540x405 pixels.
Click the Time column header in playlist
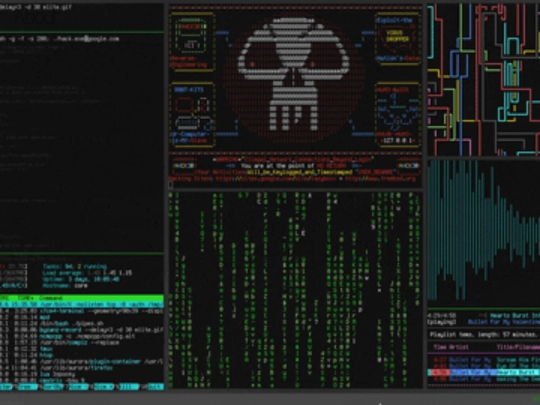click(440, 347)
